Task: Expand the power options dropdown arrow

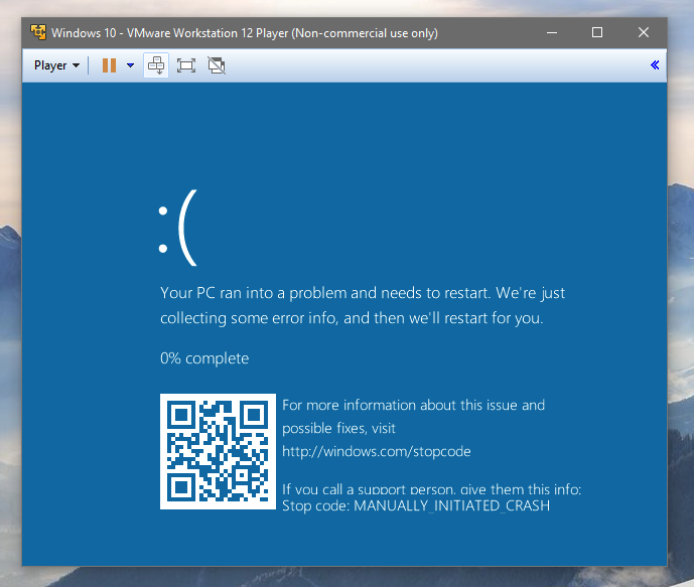Action: pos(130,66)
